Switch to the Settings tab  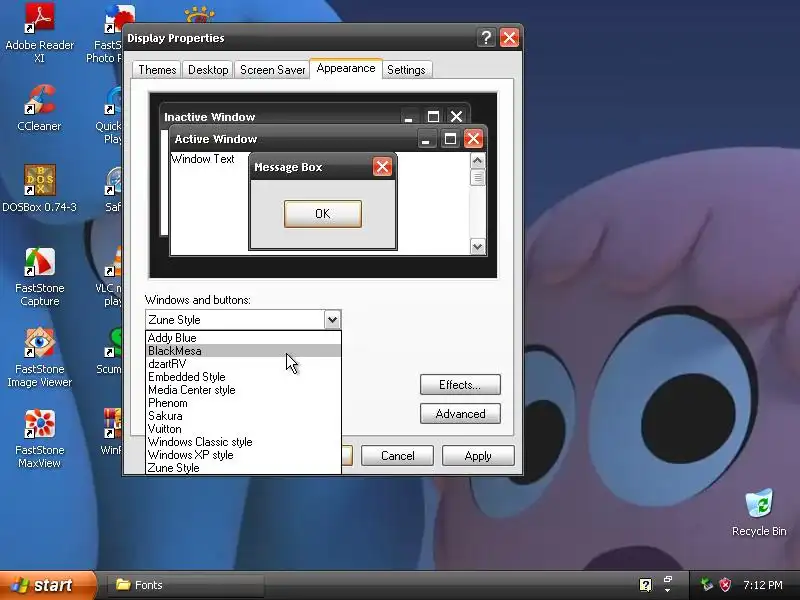point(406,70)
